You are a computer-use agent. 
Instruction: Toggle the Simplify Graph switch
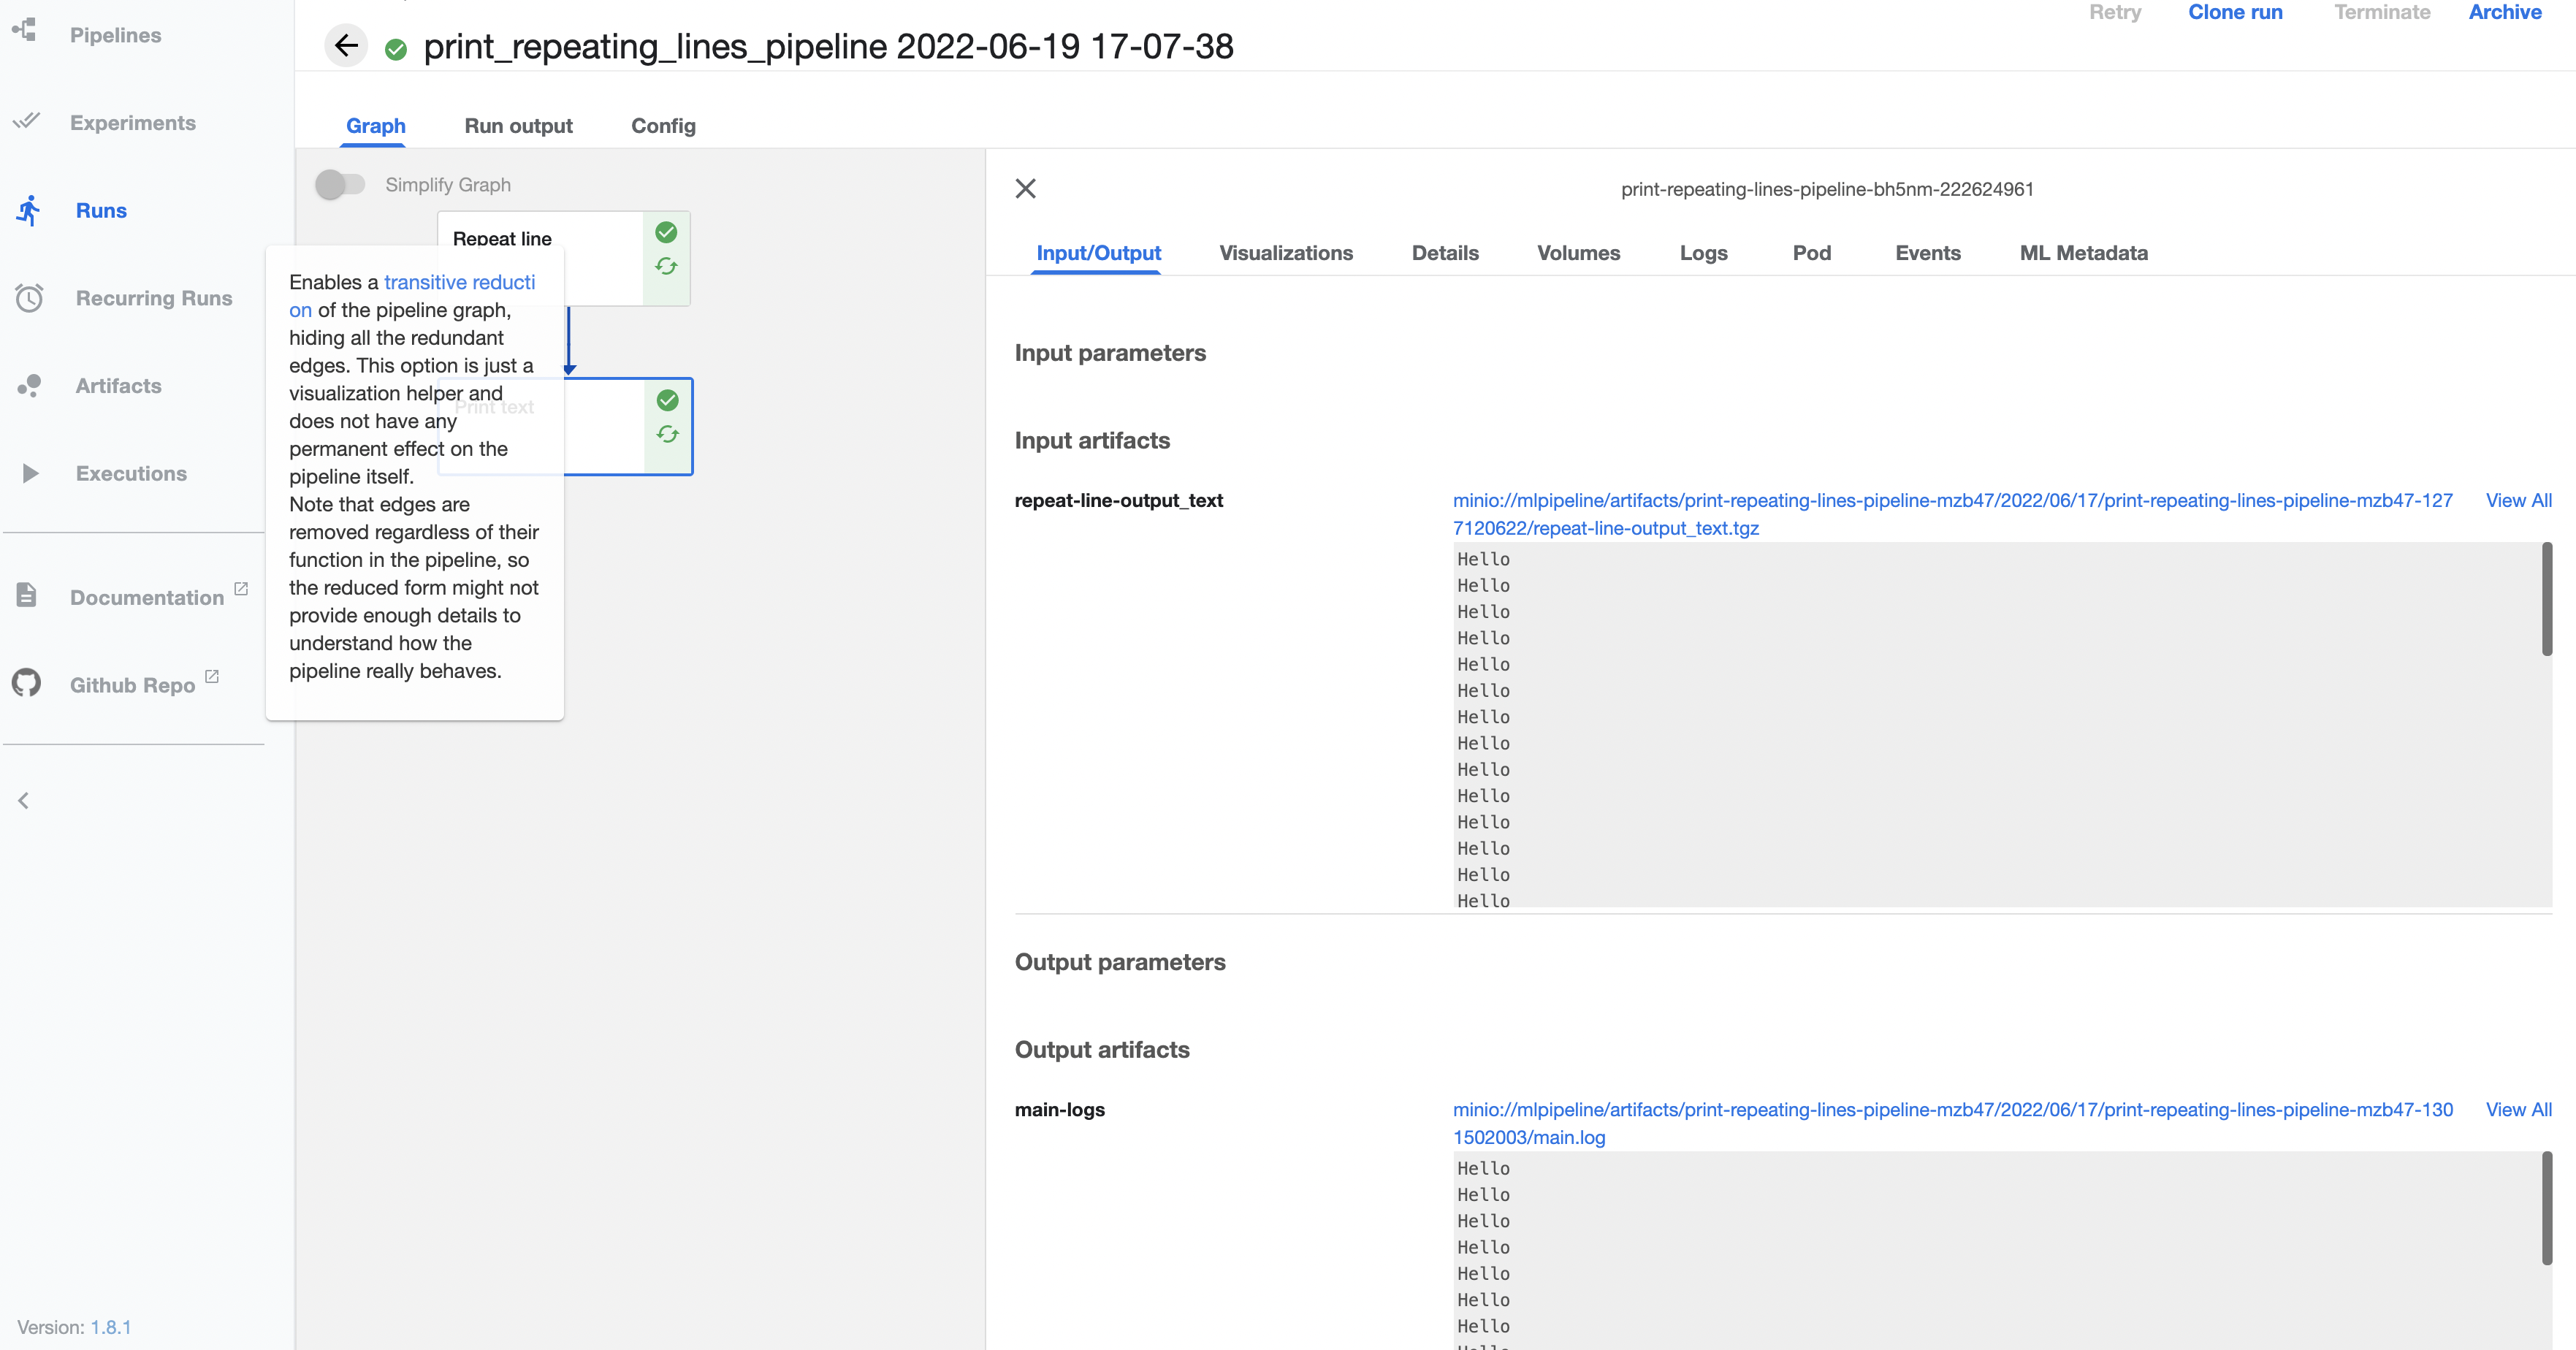point(340,185)
